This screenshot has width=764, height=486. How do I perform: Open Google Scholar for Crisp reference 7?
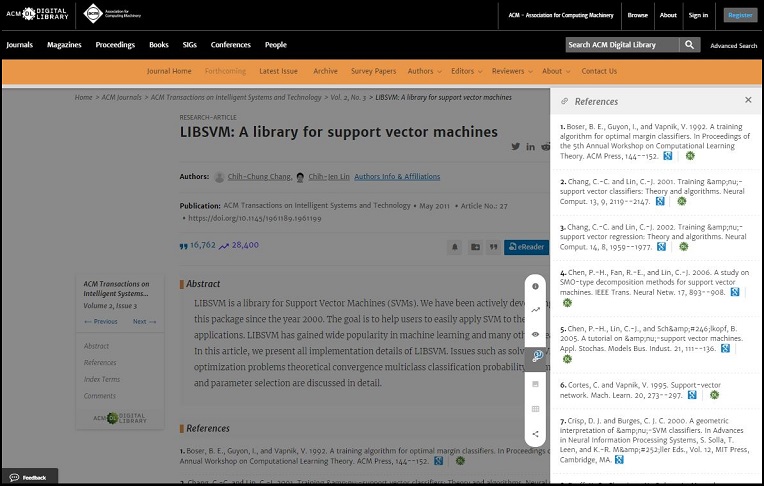pyautogui.click(x=619, y=460)
